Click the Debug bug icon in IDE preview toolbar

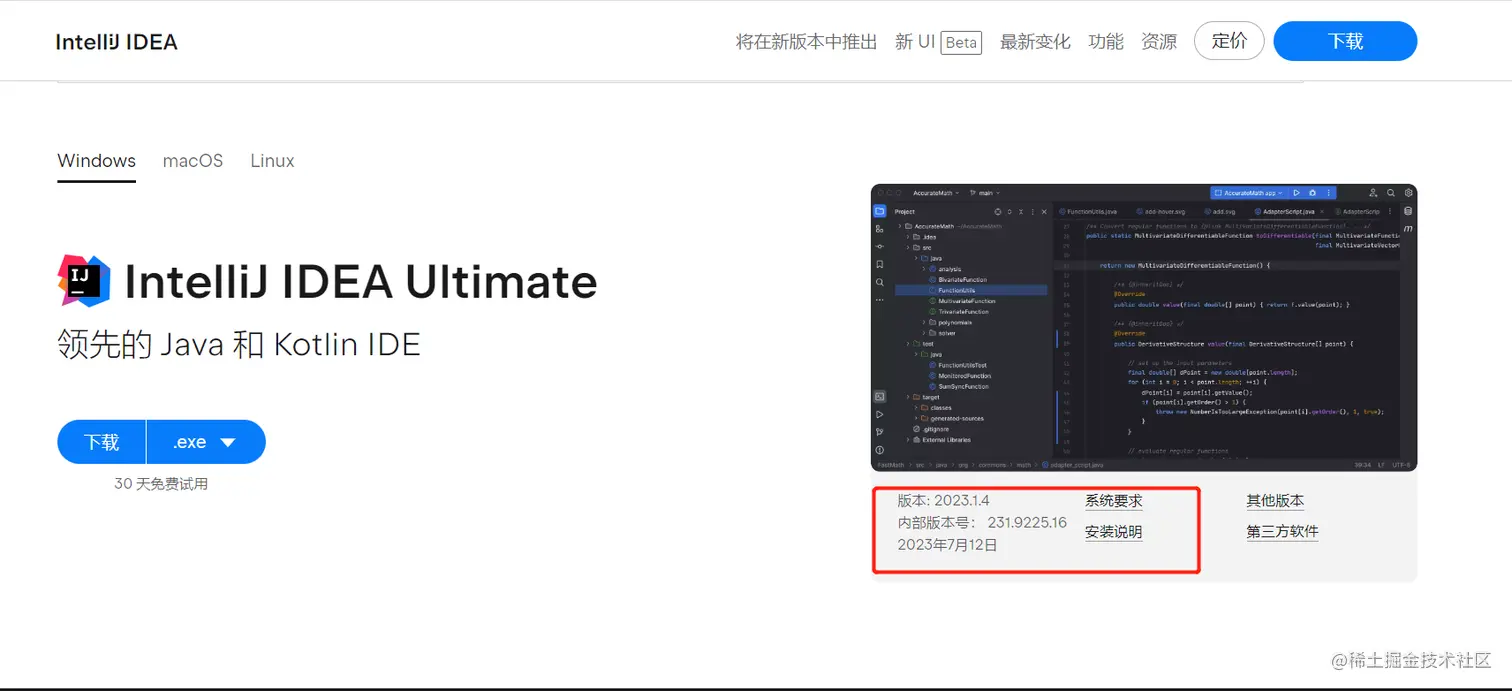pos(1312,193)
